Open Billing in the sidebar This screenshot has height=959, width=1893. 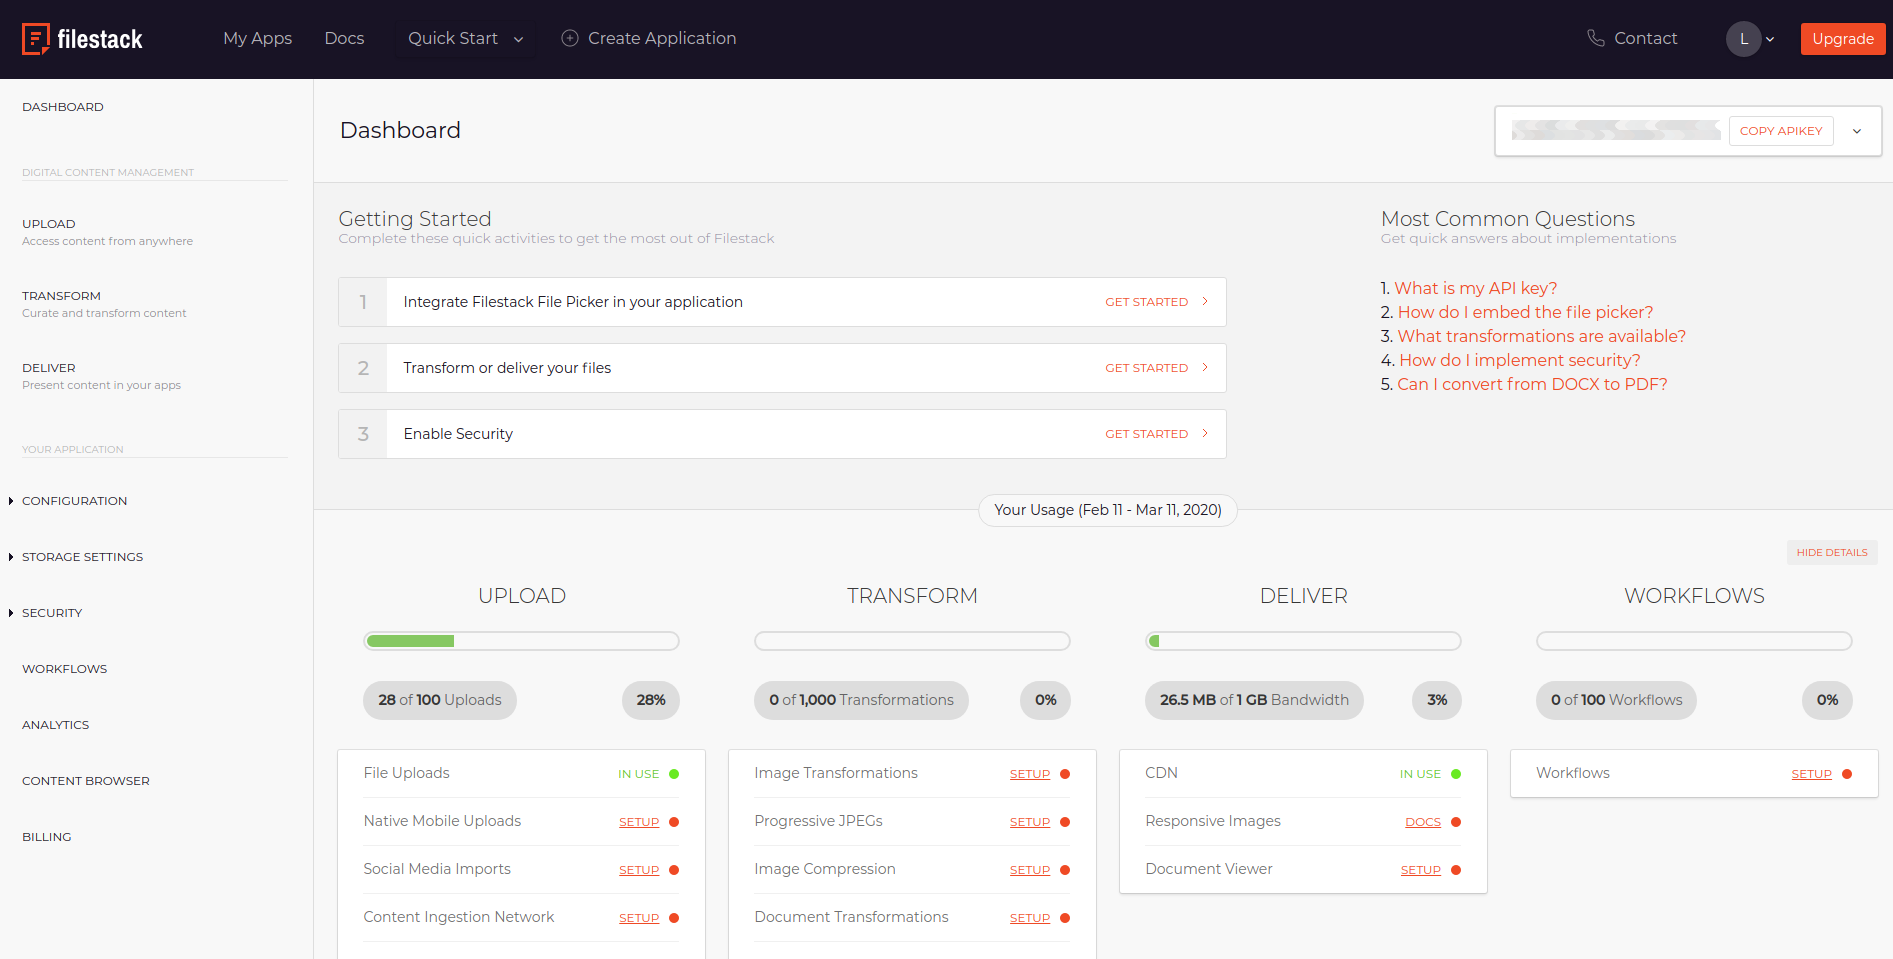pyautogui.click(x=47, y=837)
